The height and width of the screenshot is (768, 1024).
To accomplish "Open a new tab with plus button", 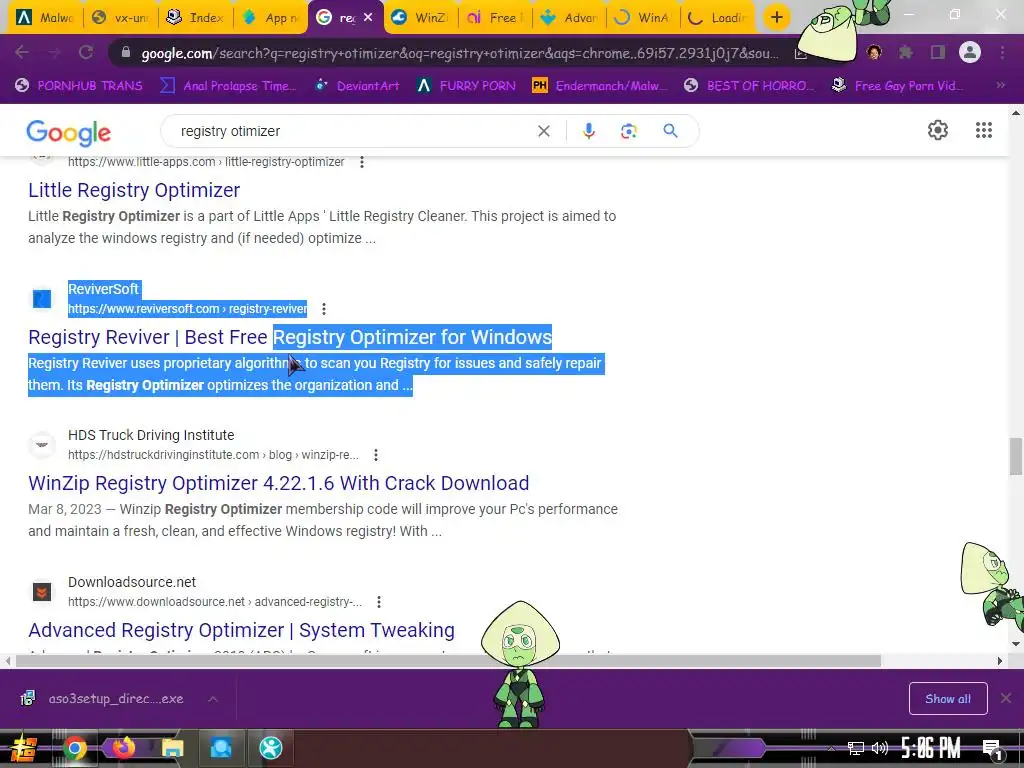I will click(x=776, y=18).
